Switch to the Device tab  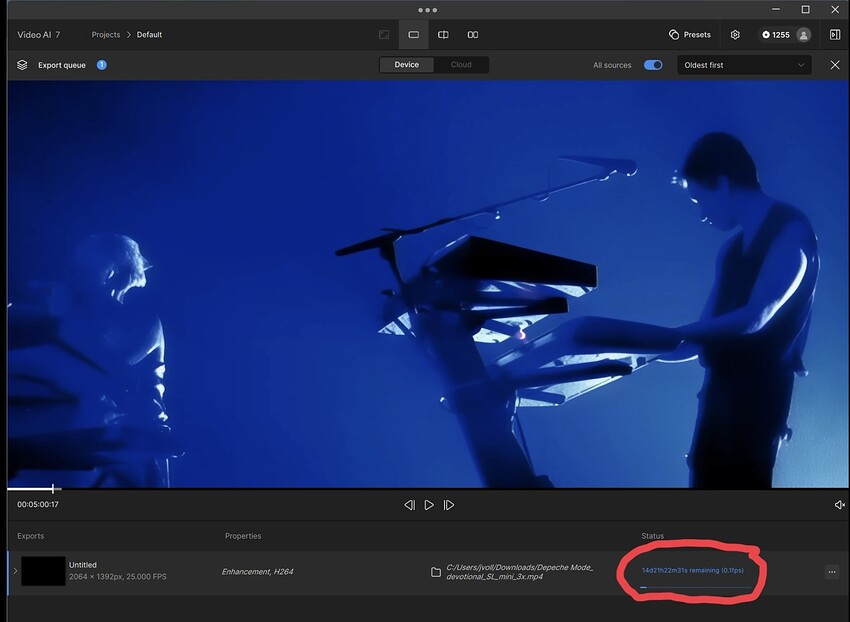click(x=407, y=65)
